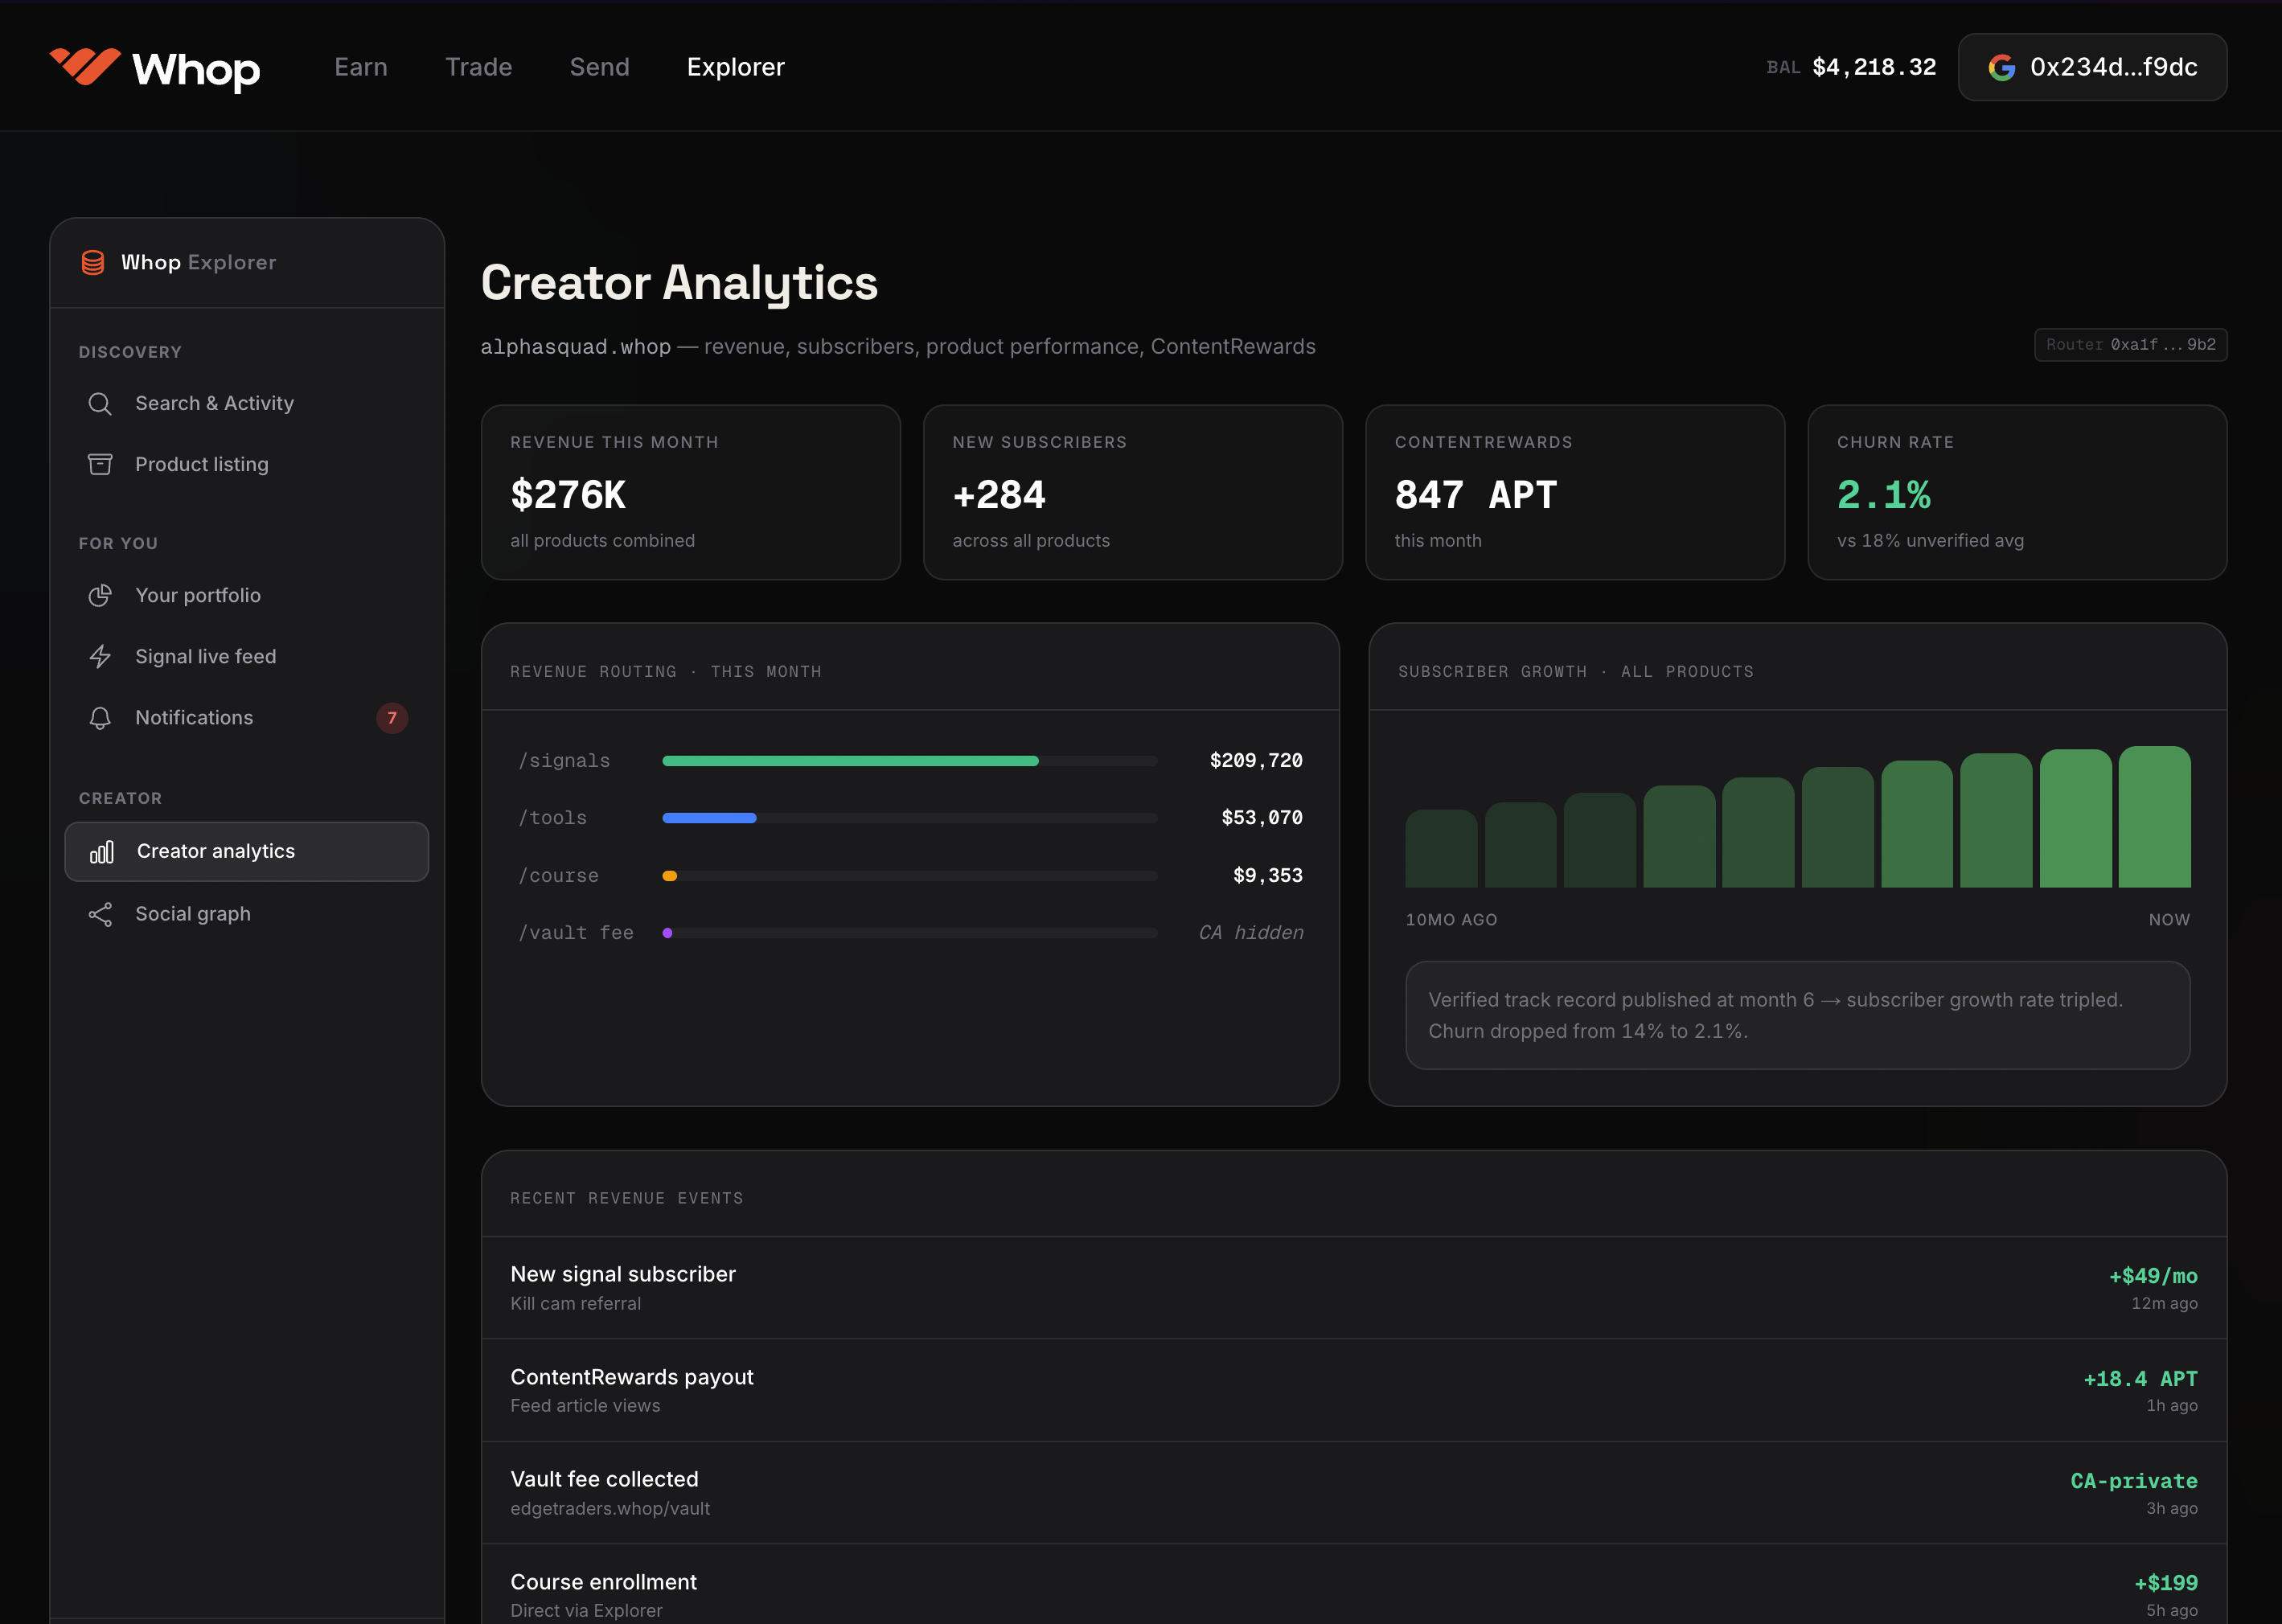The width and height of the screenshot is (2282, 1624).
Task: Click the New Subscribers card
Action: [1133, 492]
